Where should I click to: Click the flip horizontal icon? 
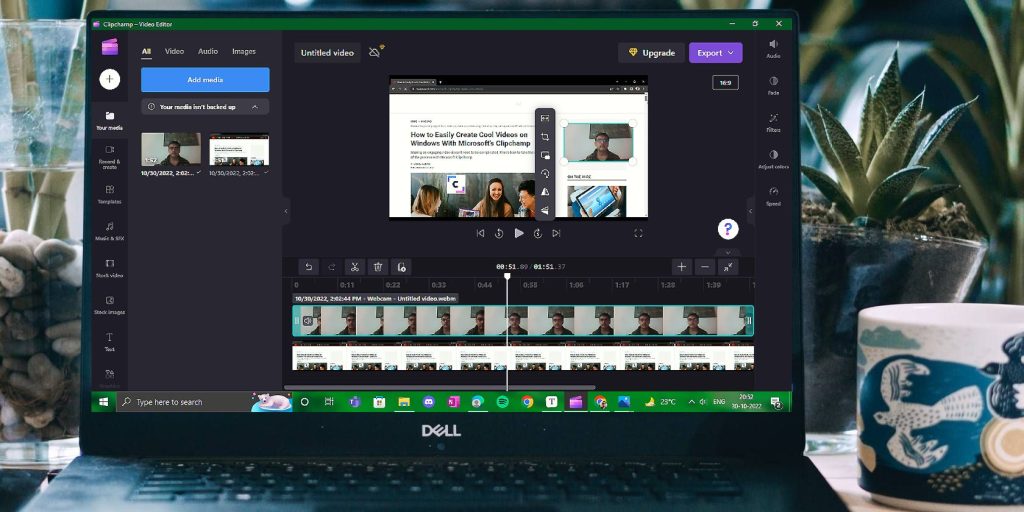(x=545, y=192)
